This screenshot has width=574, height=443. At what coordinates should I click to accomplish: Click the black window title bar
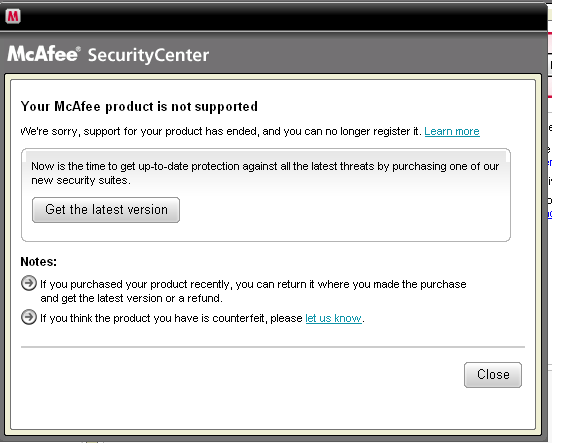[x=274, y=16]
